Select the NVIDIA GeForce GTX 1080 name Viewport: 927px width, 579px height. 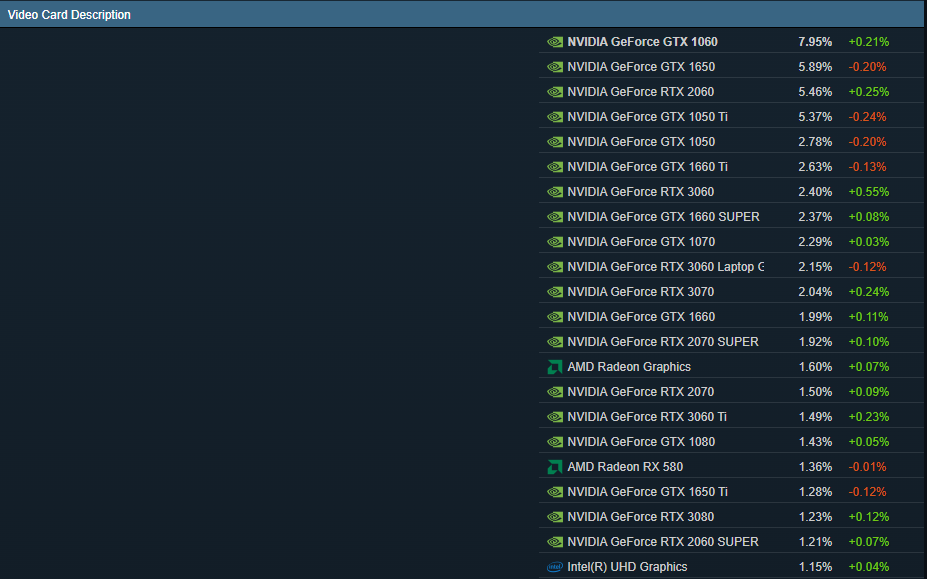click(640, 442)
